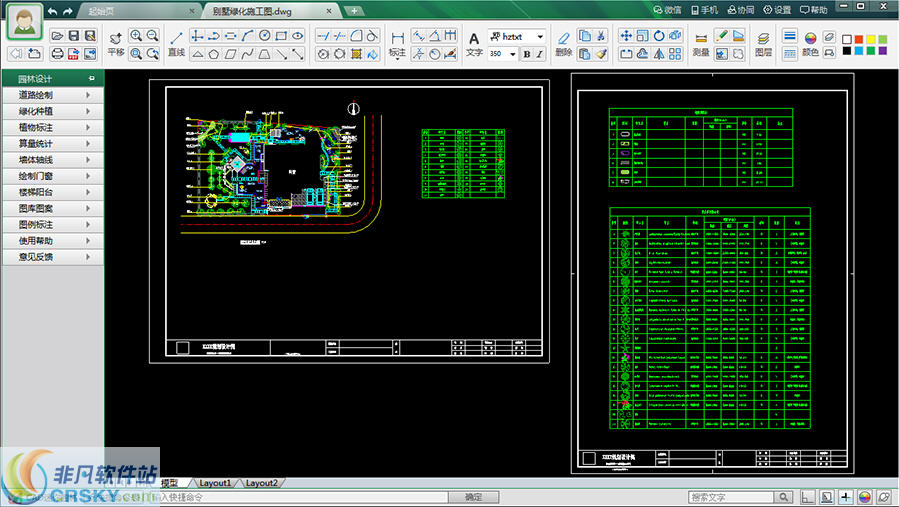Viewport: 899px width, 507px height.
Task: Open 设置 settings
Action: coord(777,10)
